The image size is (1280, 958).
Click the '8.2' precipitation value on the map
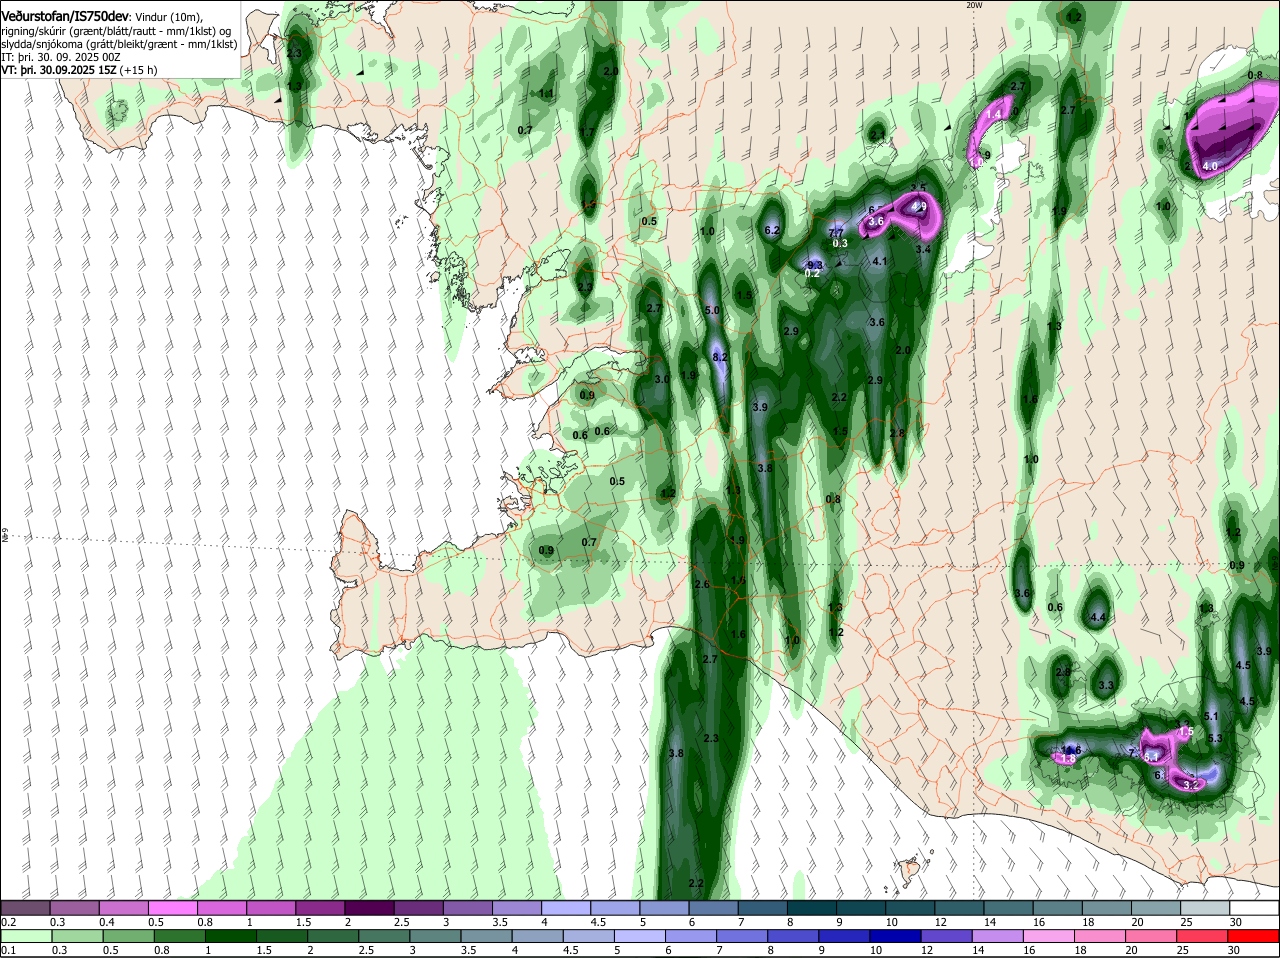719,357
